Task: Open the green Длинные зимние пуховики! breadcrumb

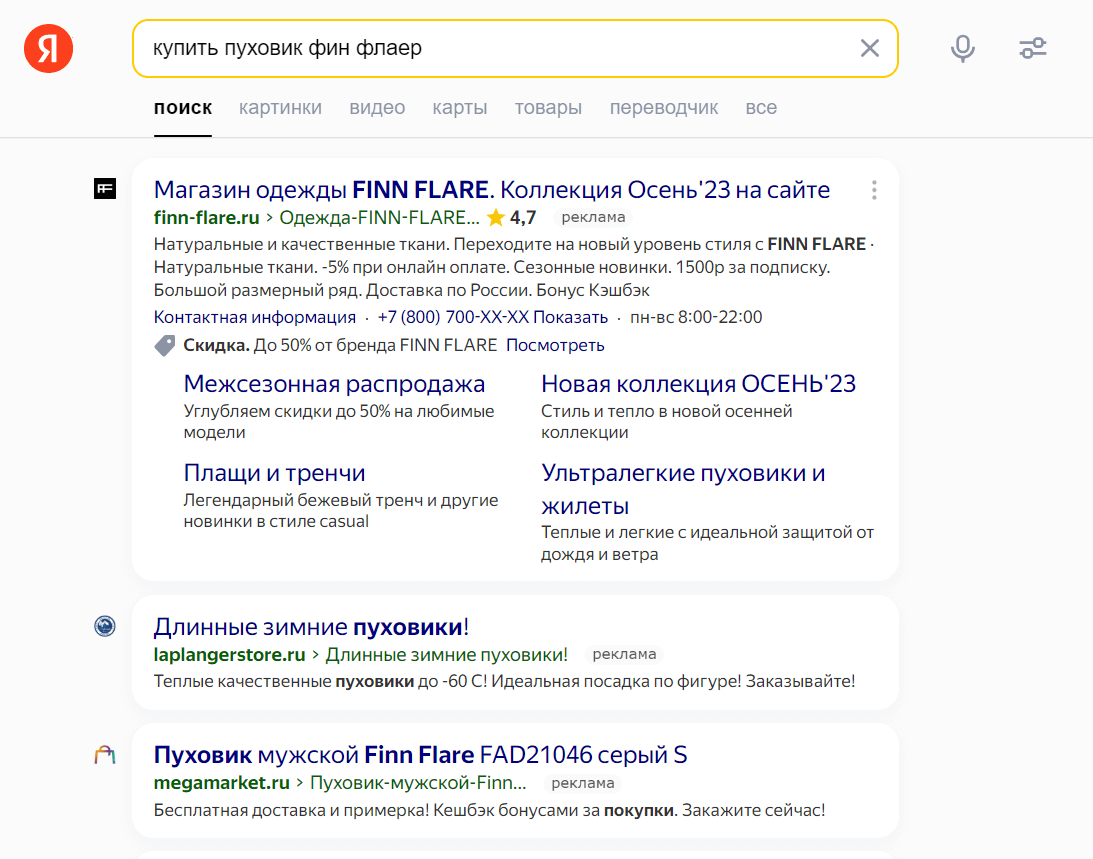Action: tap(447, 655)
